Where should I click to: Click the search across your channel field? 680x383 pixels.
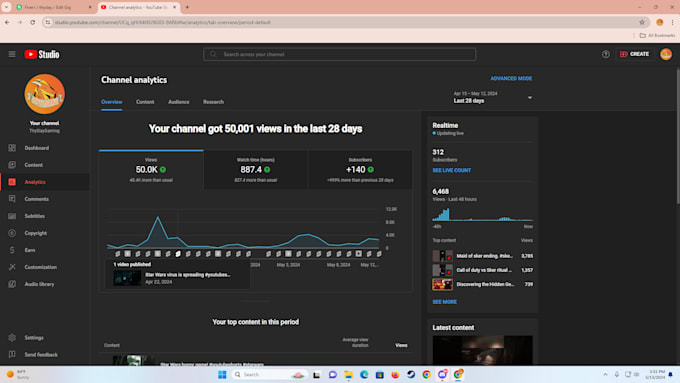coord(340,54)
